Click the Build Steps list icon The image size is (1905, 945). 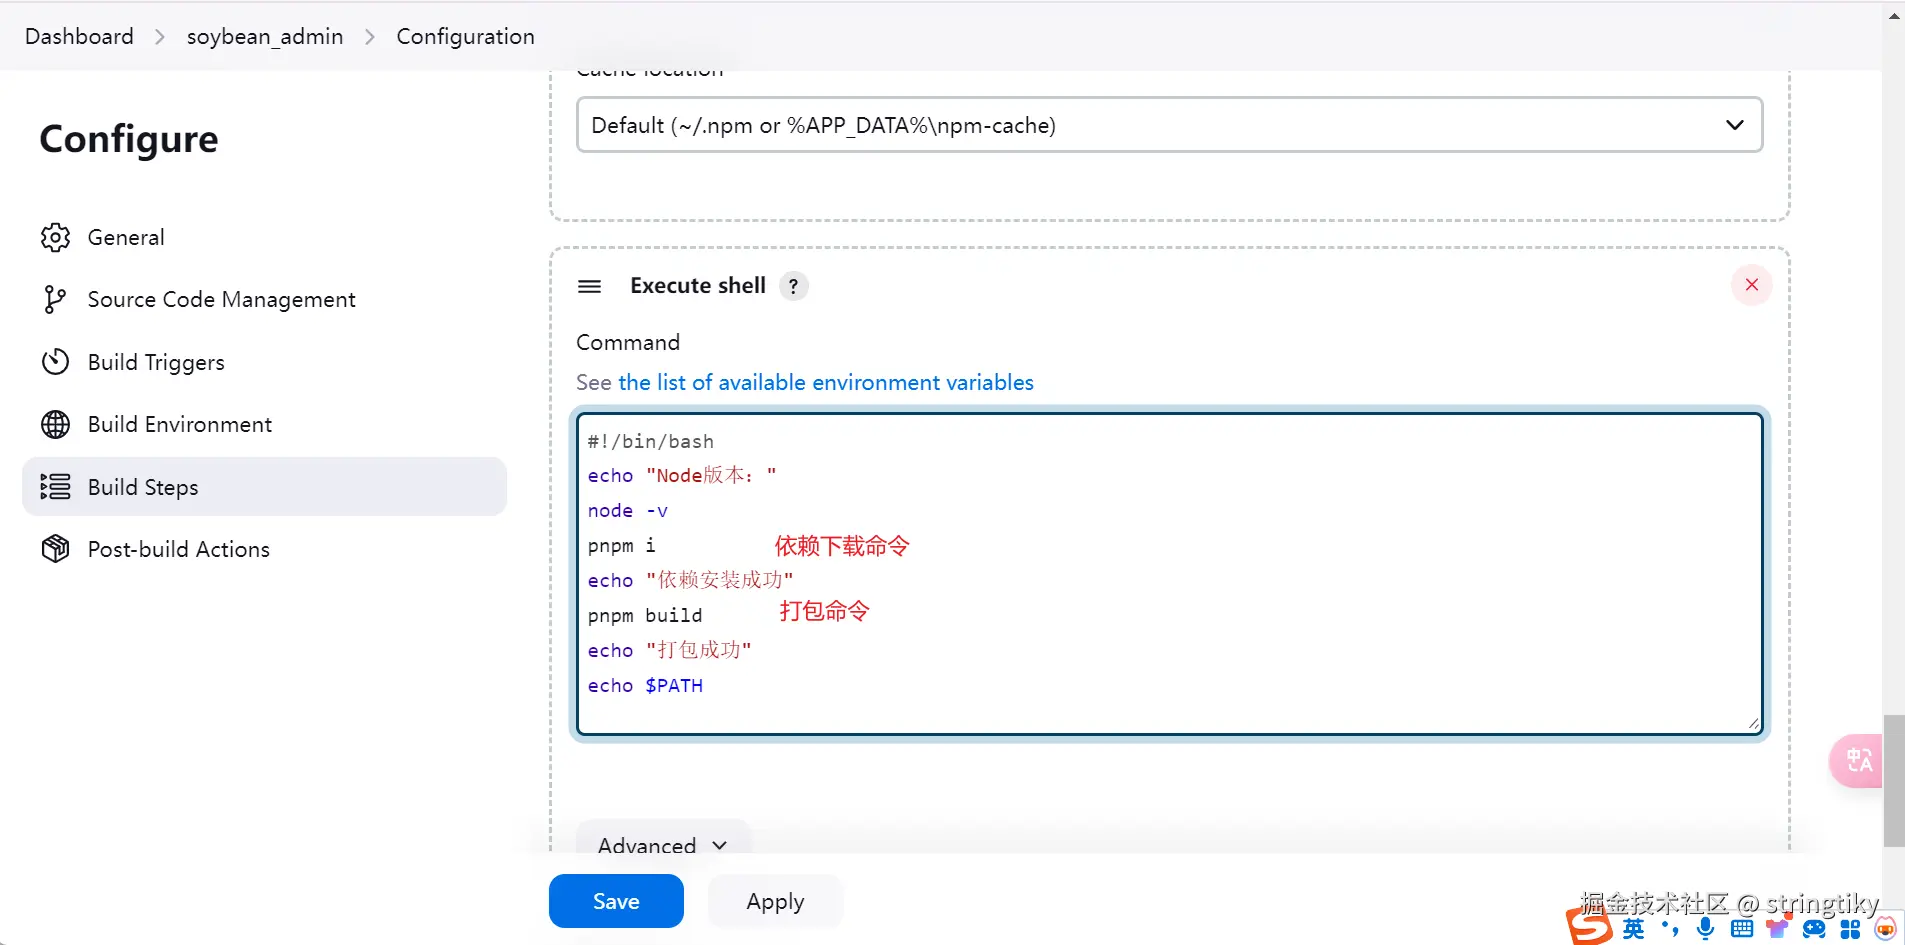click(56, 487)
